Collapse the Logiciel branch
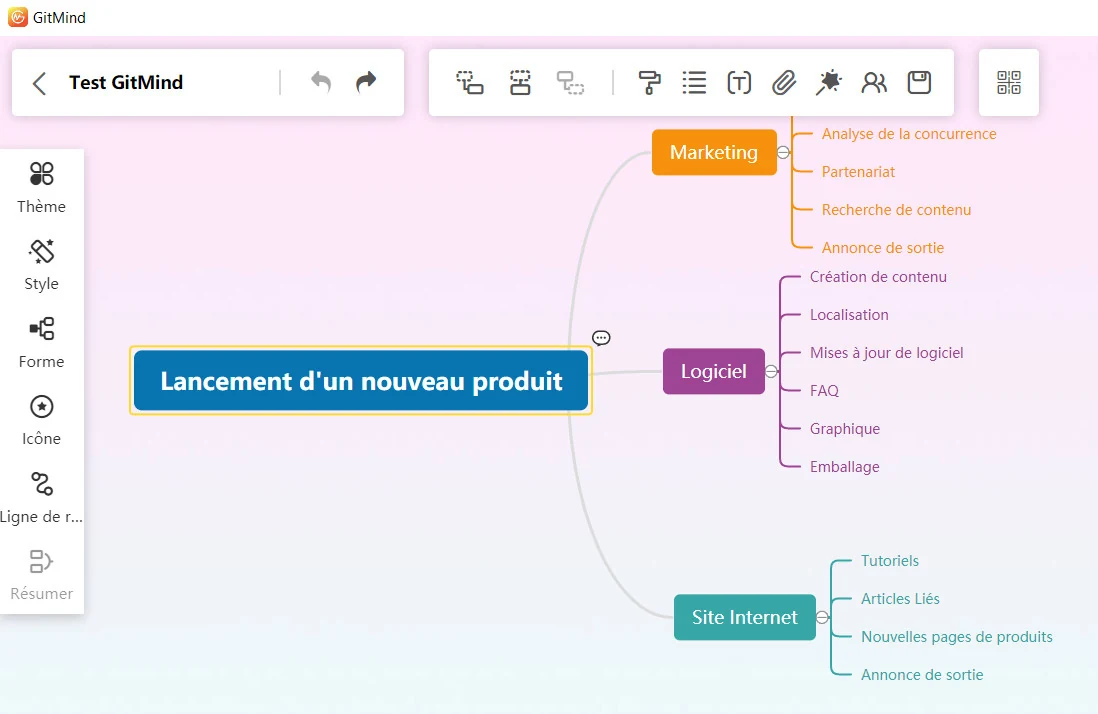The width and height of the screenshot is (1098, 714). (x=772, y=371)
